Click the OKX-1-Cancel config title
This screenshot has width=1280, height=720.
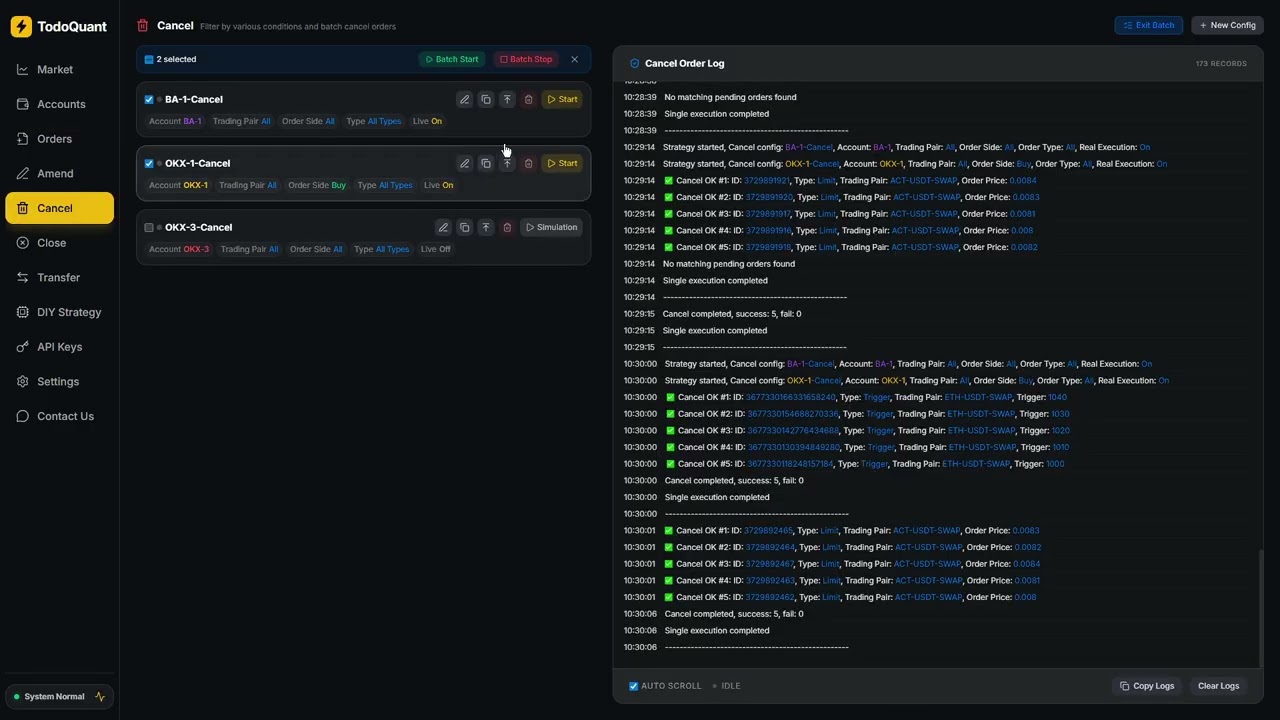[x=197, y=164]
